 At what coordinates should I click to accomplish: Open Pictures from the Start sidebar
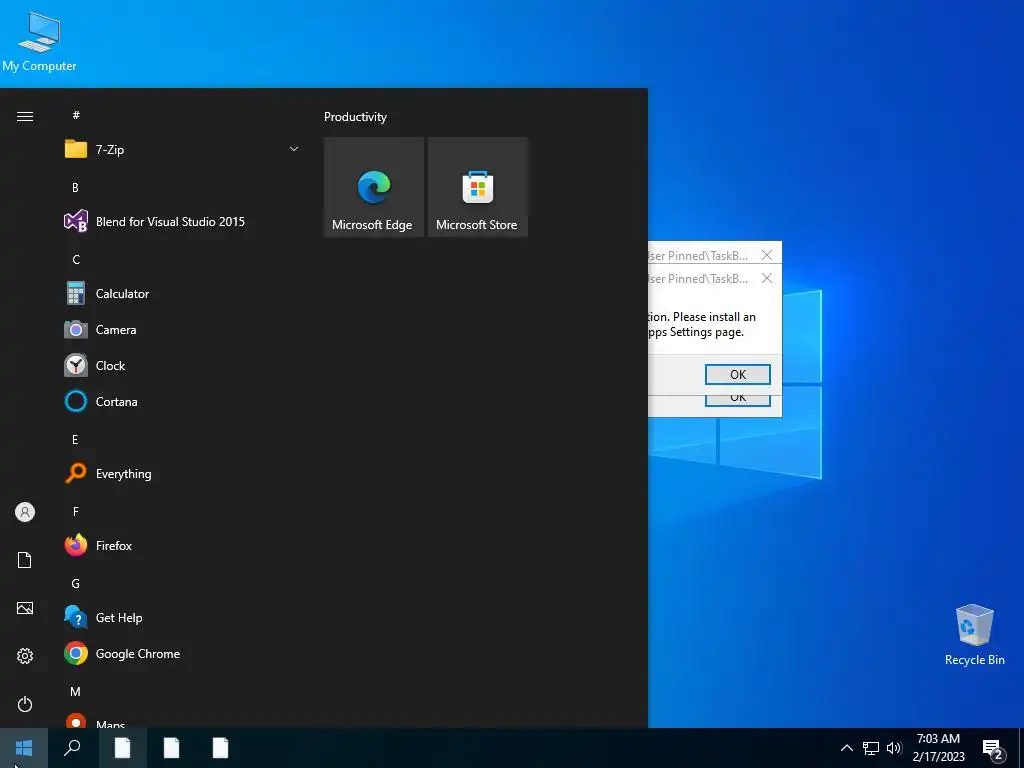[25, 608]
